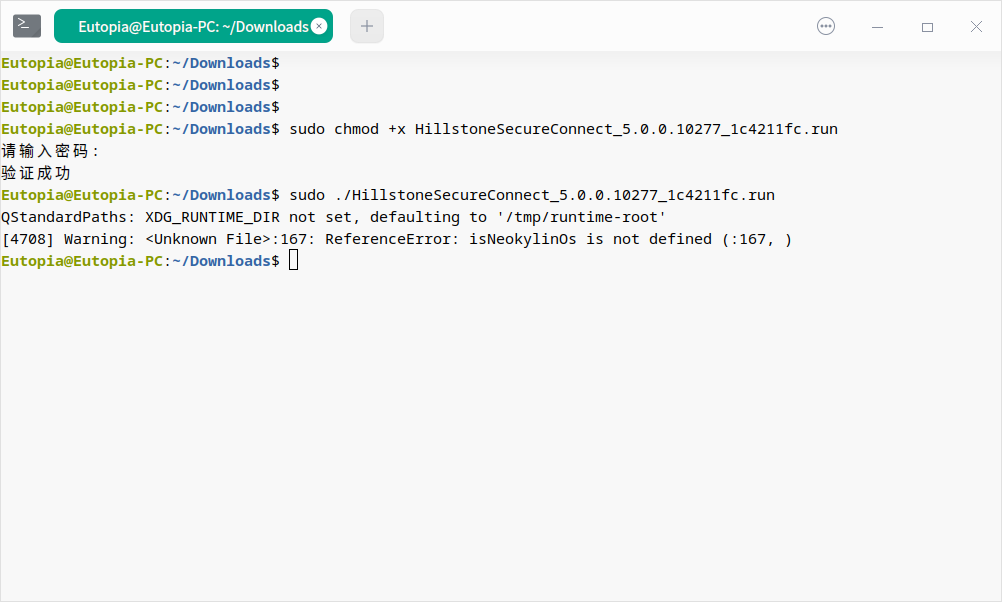
Task: Click the sudo chmod +x command text
Action: [x=562, y=129]
